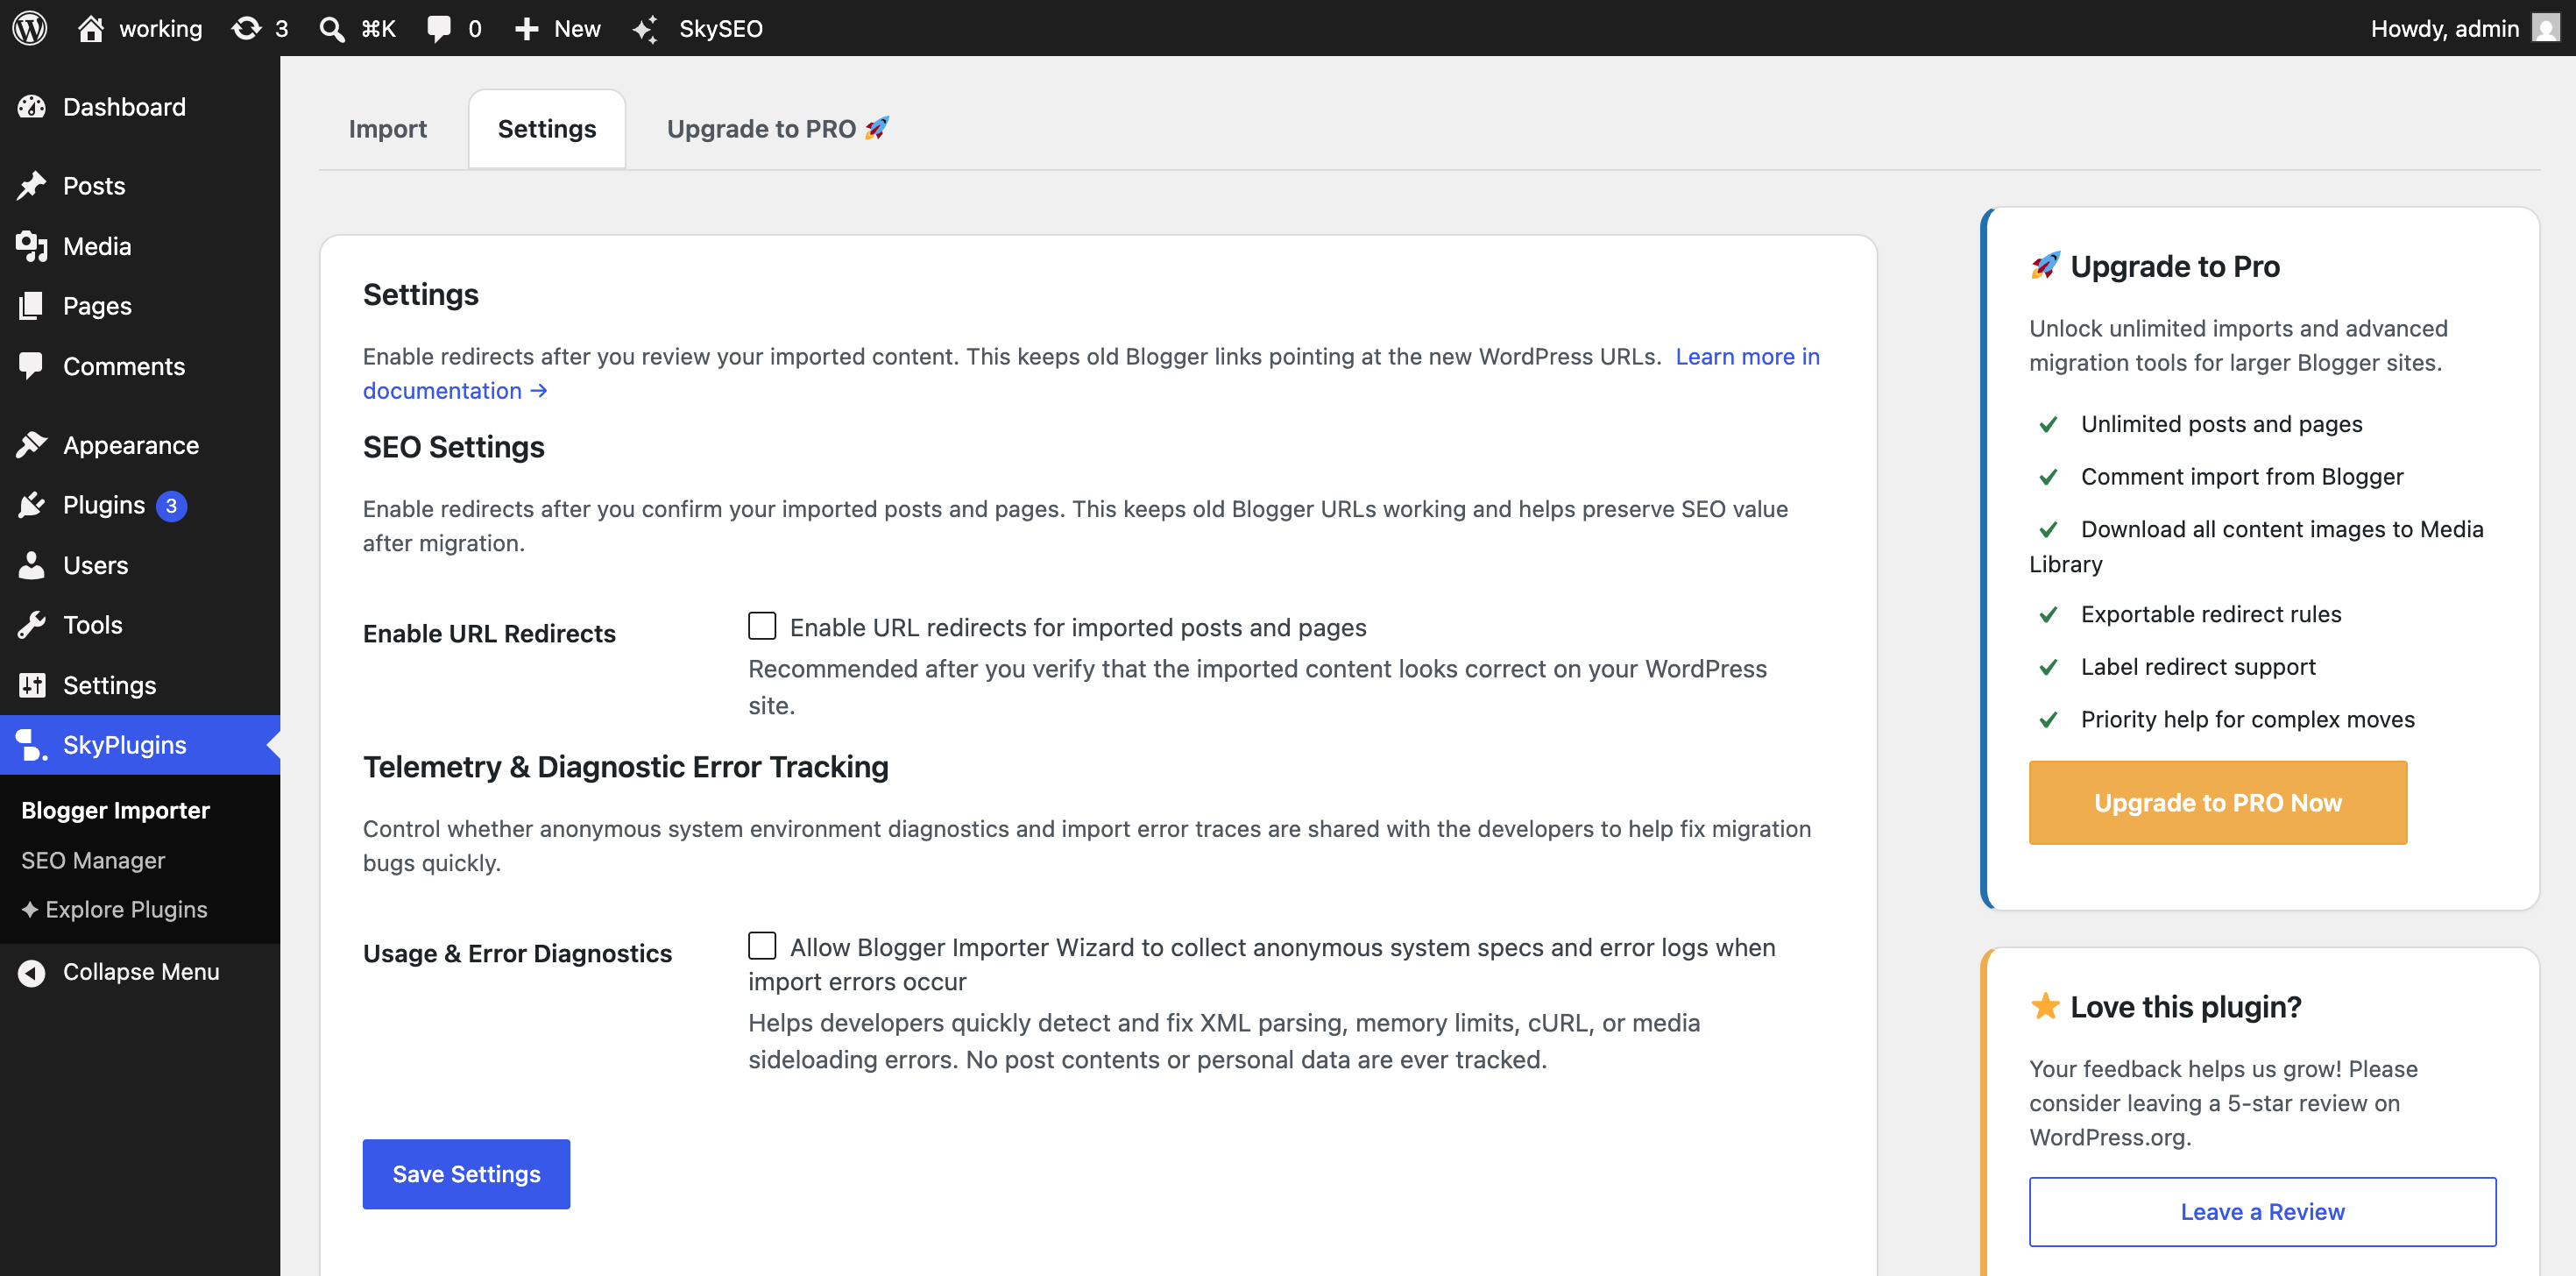
Task: Click the SkySEO sparkle icon
Action: pos(646,28)
